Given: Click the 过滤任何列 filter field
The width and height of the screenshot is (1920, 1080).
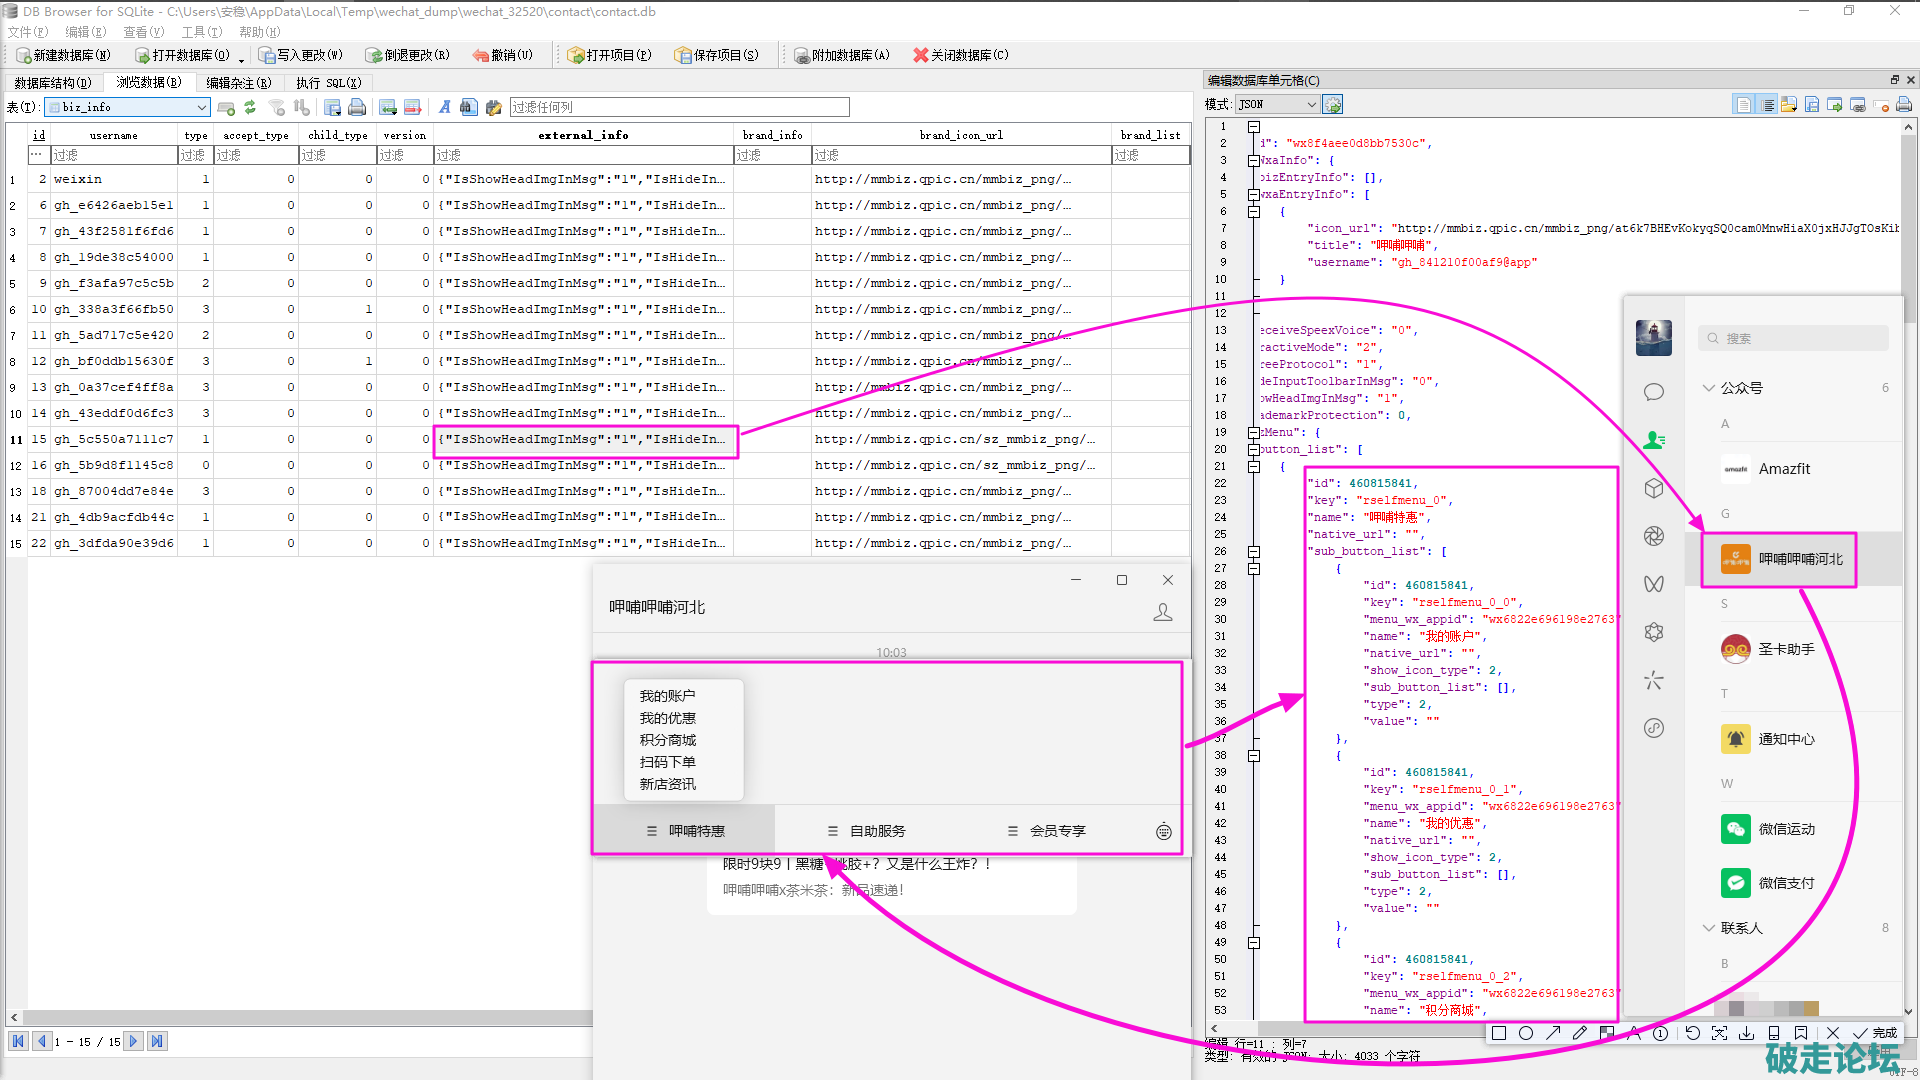Looking at the screenshot, I should pyautogui.click(x=679, y=107).
